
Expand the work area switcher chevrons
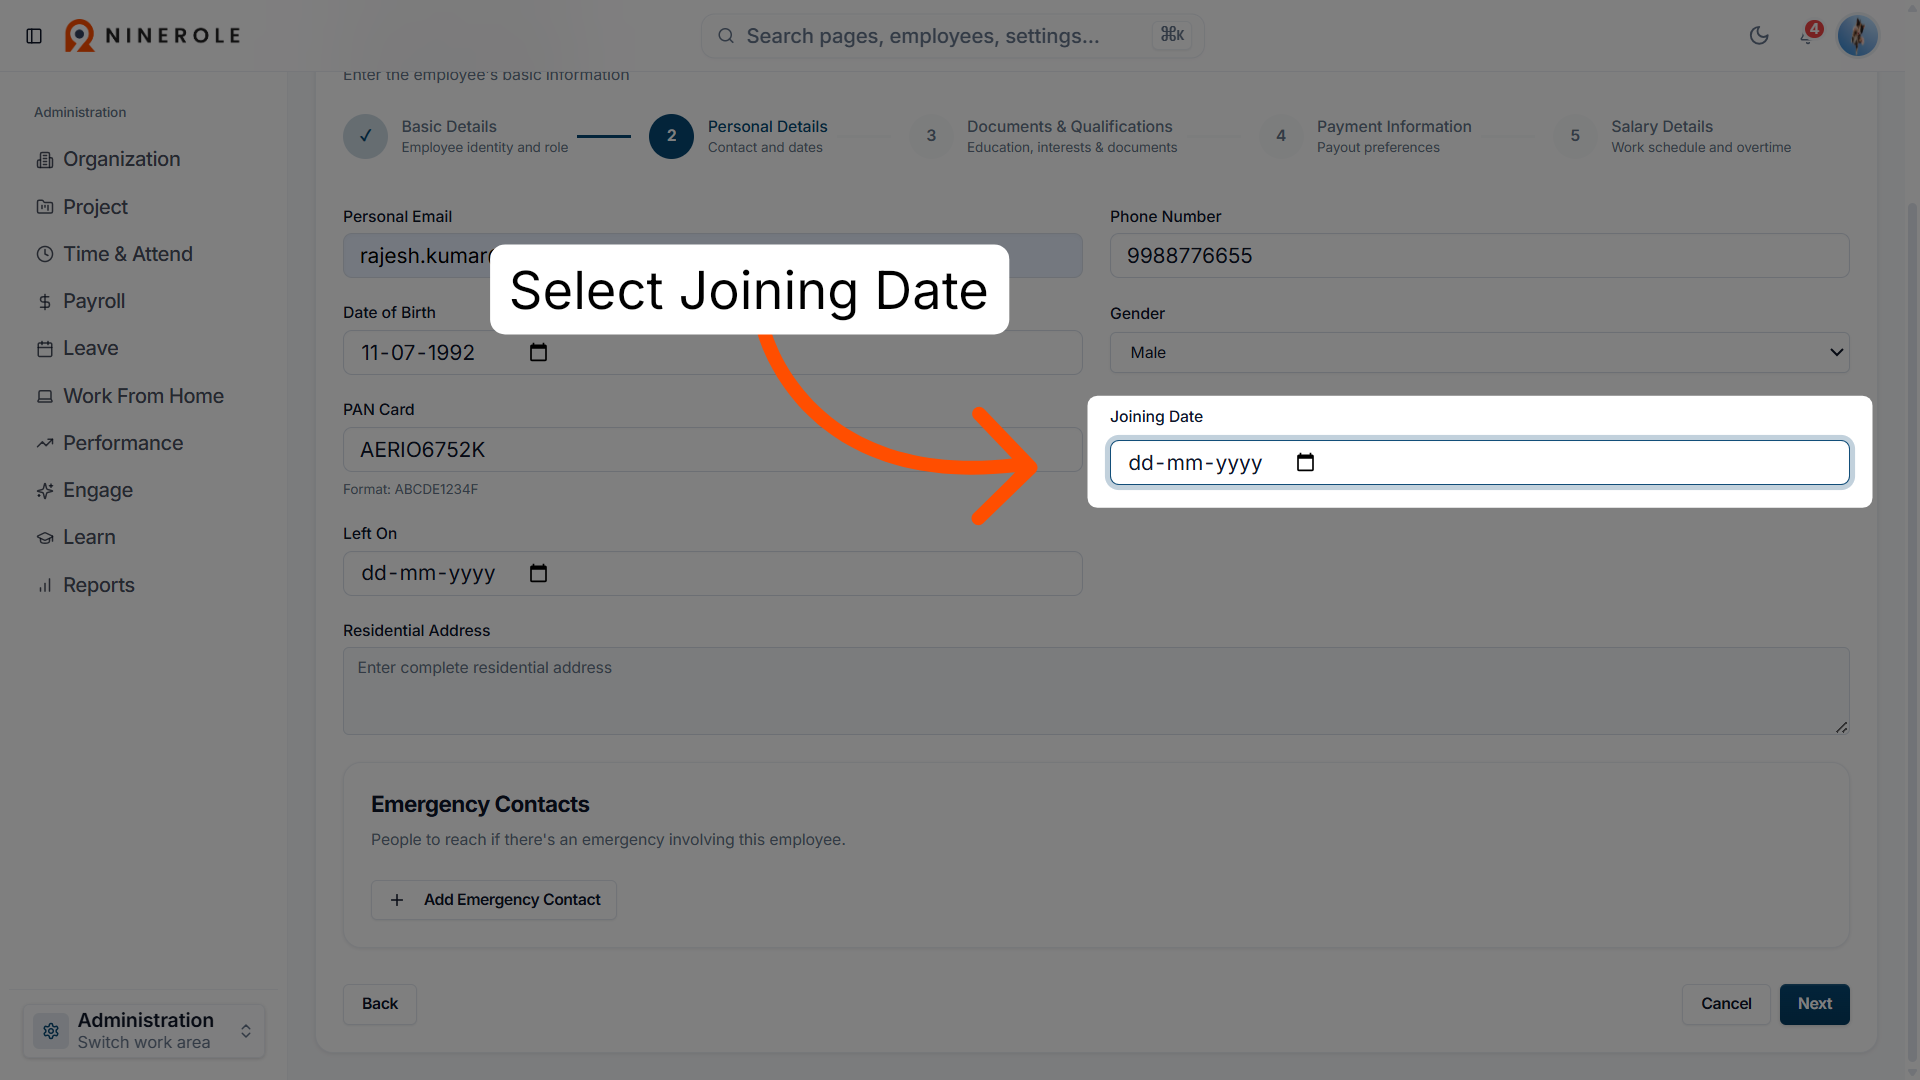pyautogui.click(x=246, y=1031)
